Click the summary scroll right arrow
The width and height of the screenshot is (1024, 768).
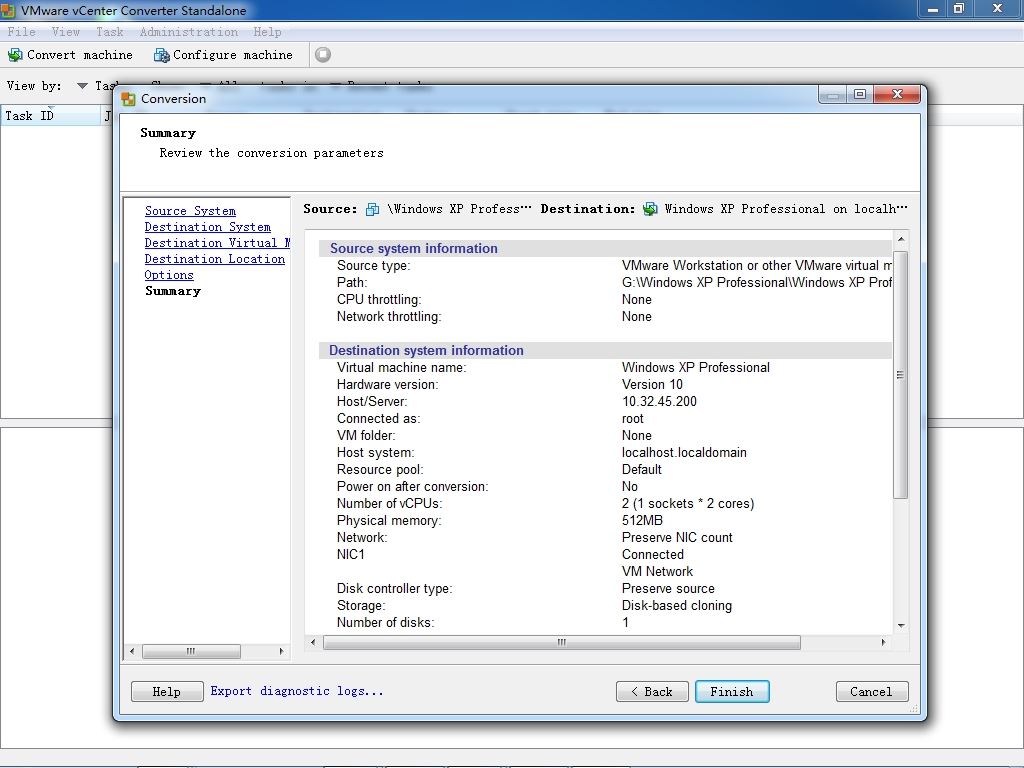(884, 643)
